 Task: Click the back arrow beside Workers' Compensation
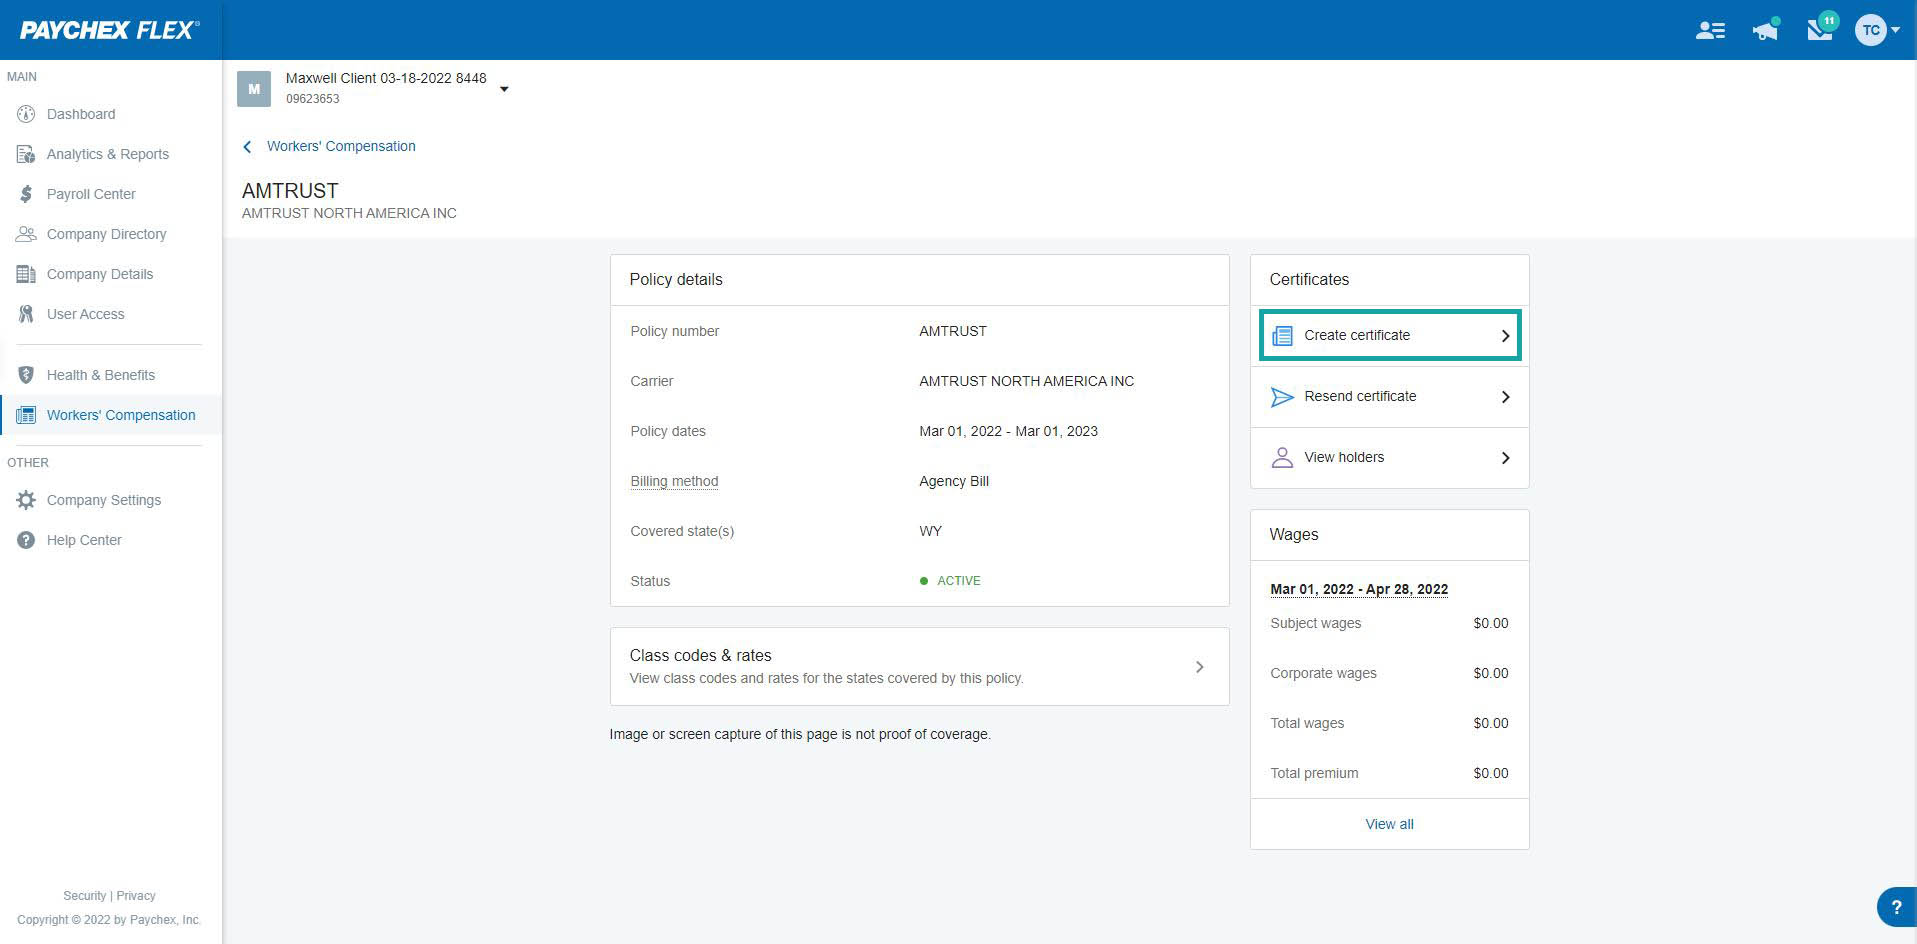[x=247, y=147]
